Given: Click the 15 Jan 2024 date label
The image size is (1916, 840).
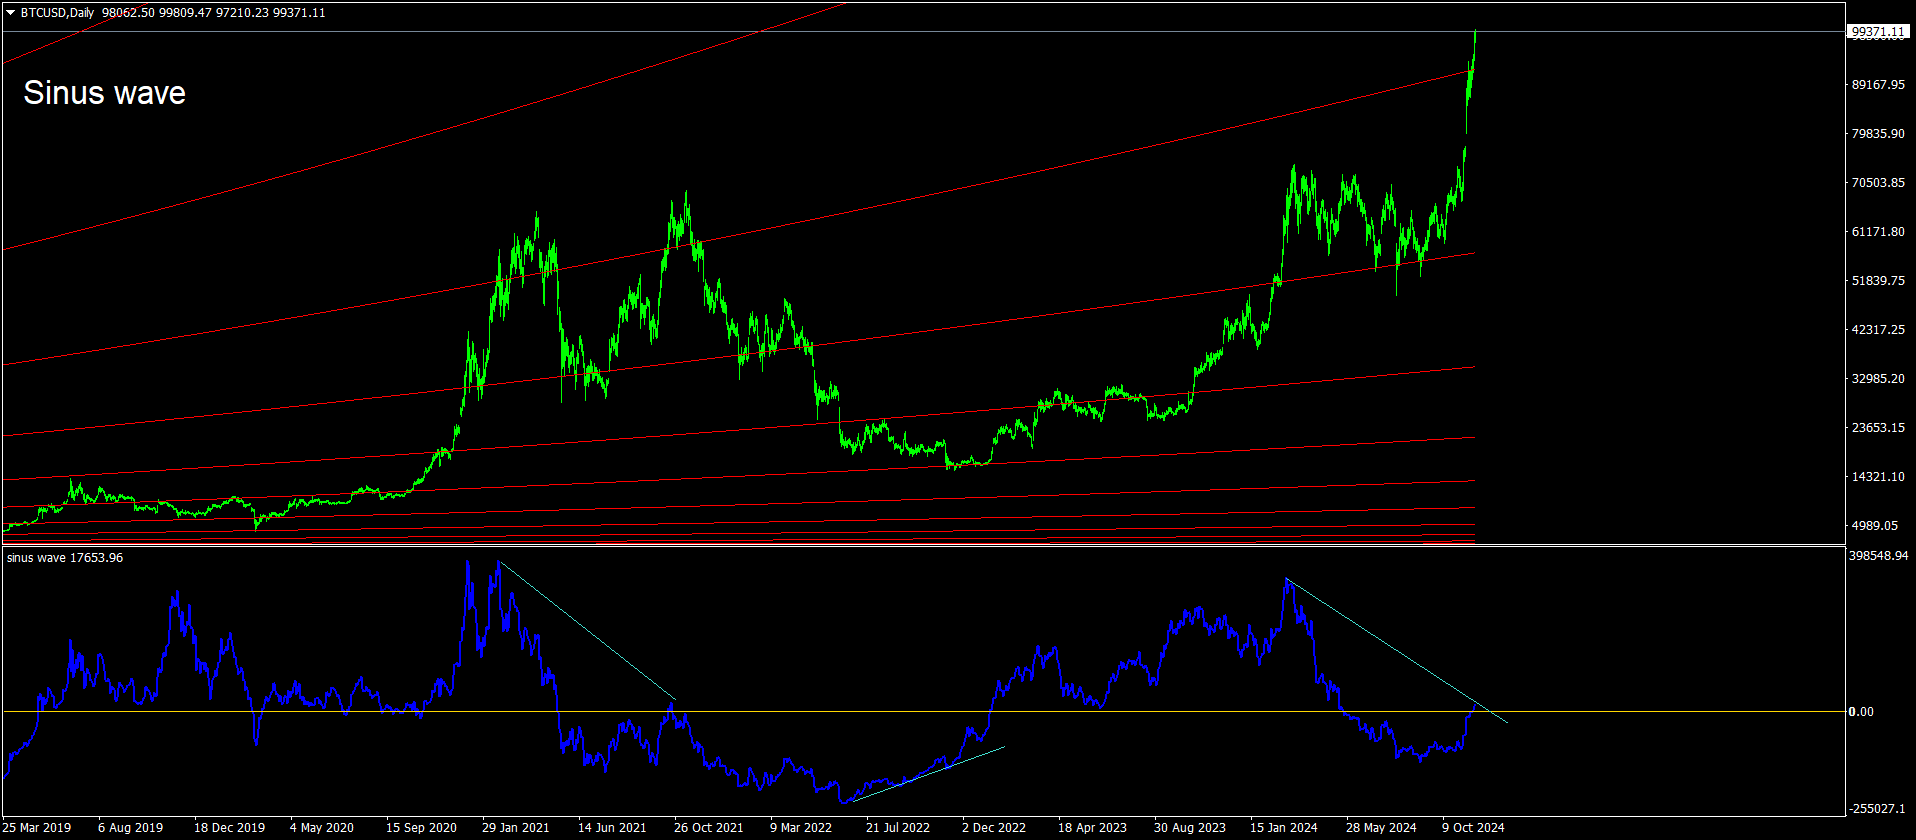Looking at the screenshot, I should pyautogui.click(x=1284, y=828).
